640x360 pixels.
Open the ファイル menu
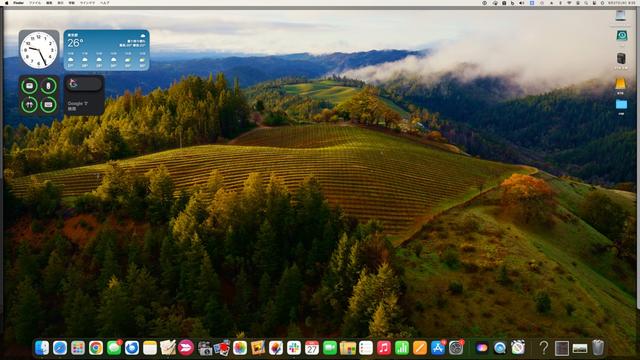(35, 3)
